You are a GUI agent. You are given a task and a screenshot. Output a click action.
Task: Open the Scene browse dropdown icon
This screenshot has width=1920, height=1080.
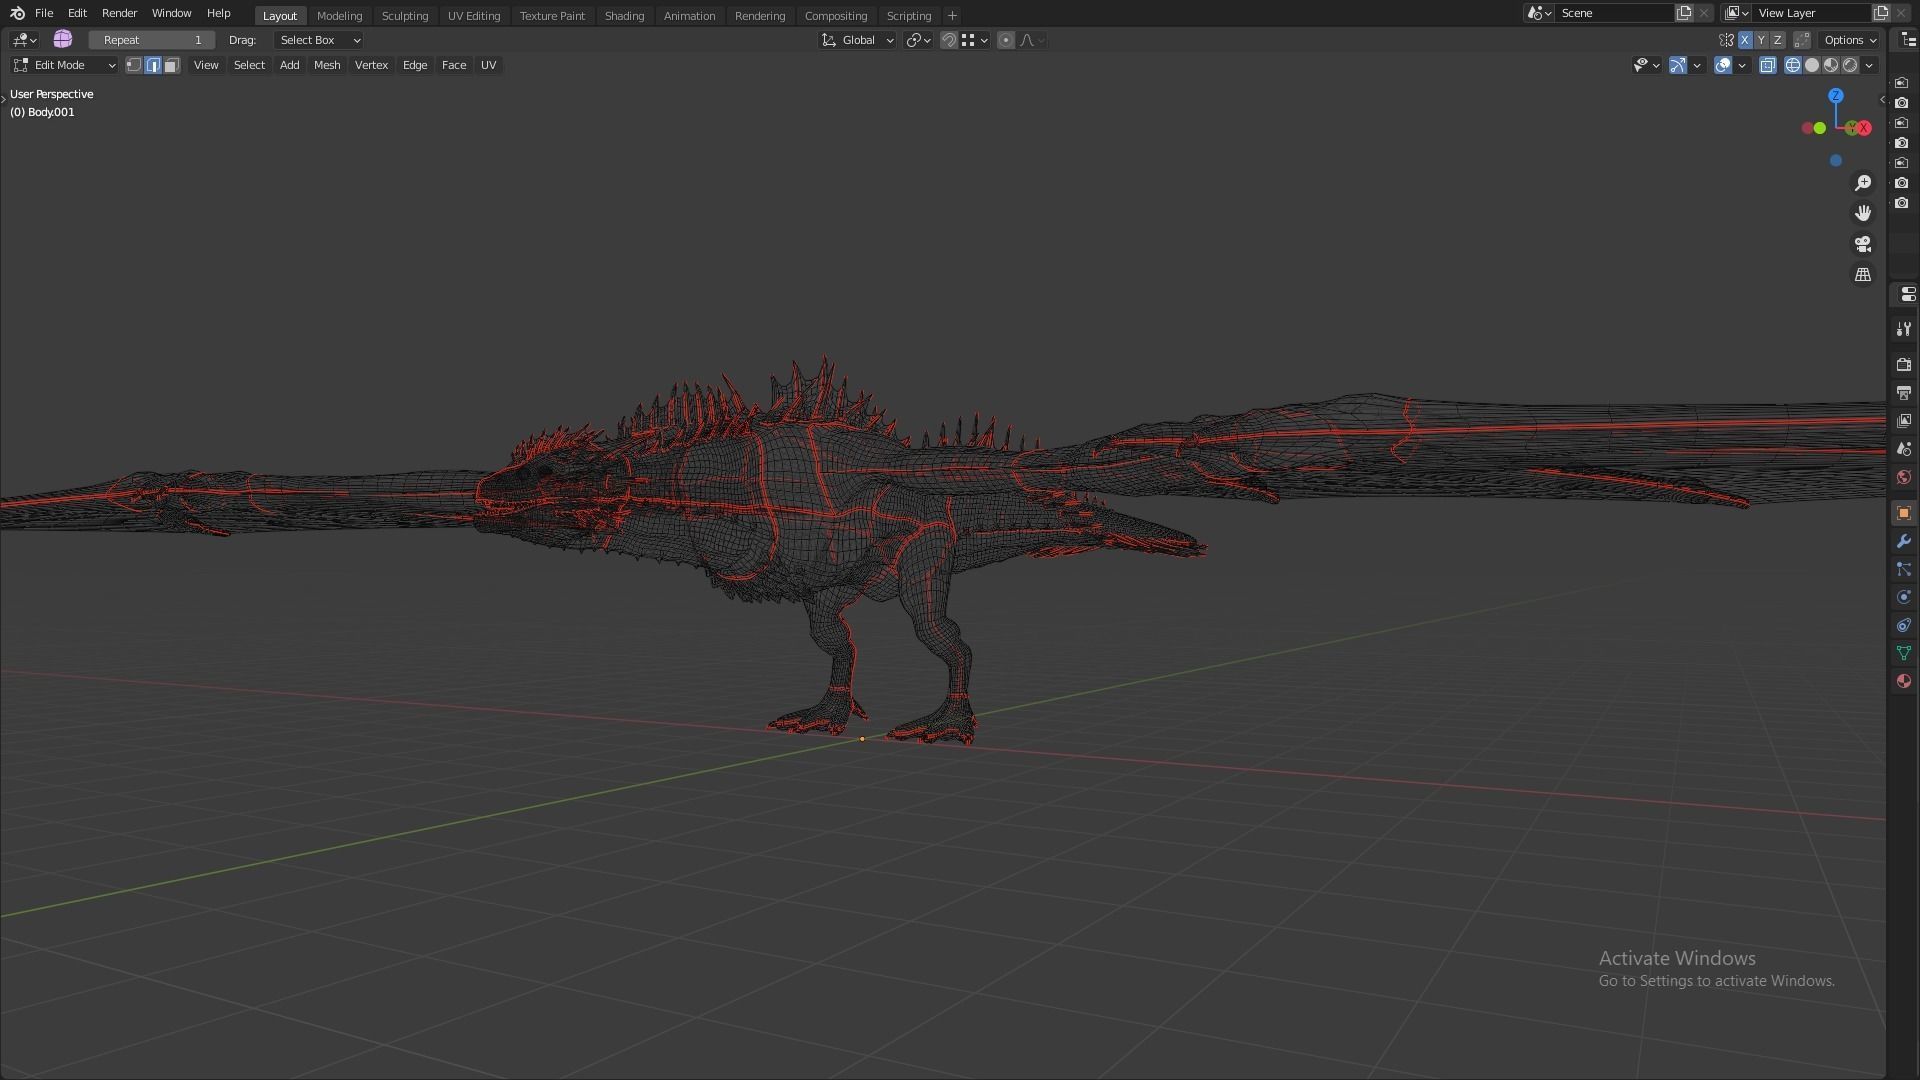click(x=1539, y=13)
